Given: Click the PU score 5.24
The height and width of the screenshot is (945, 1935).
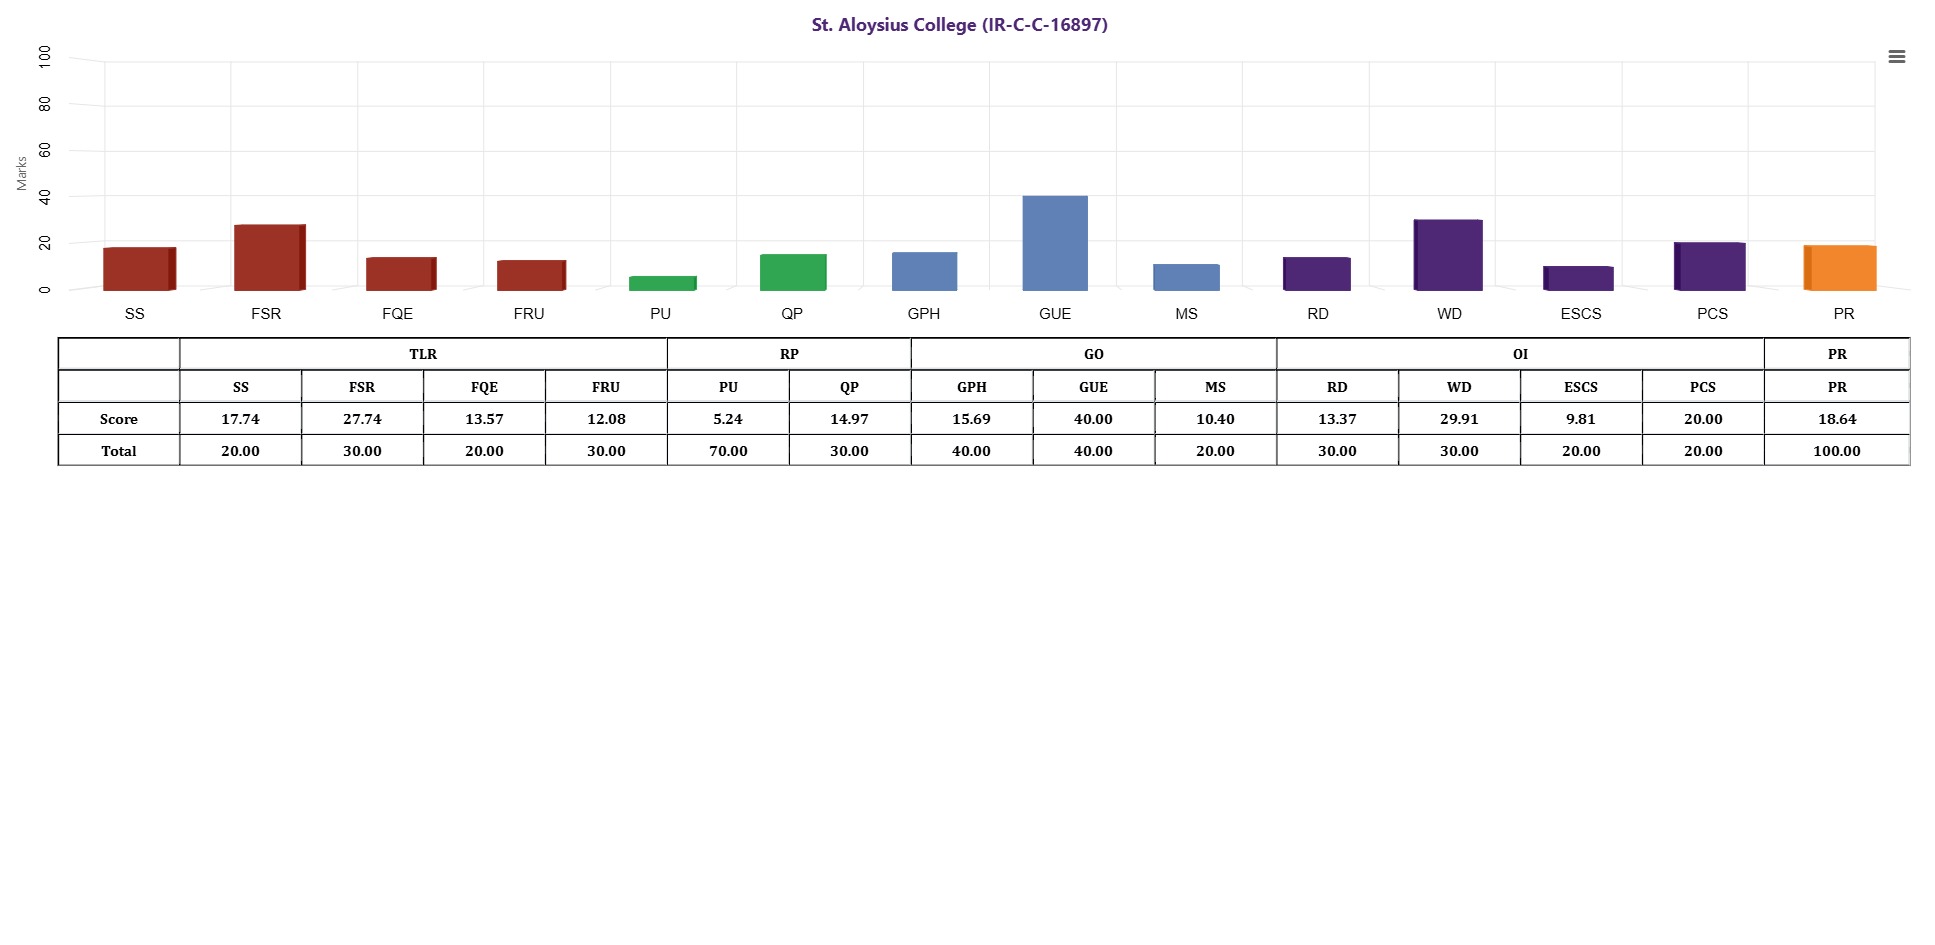Looking at the screenshot, I should (x=728, y=419).
